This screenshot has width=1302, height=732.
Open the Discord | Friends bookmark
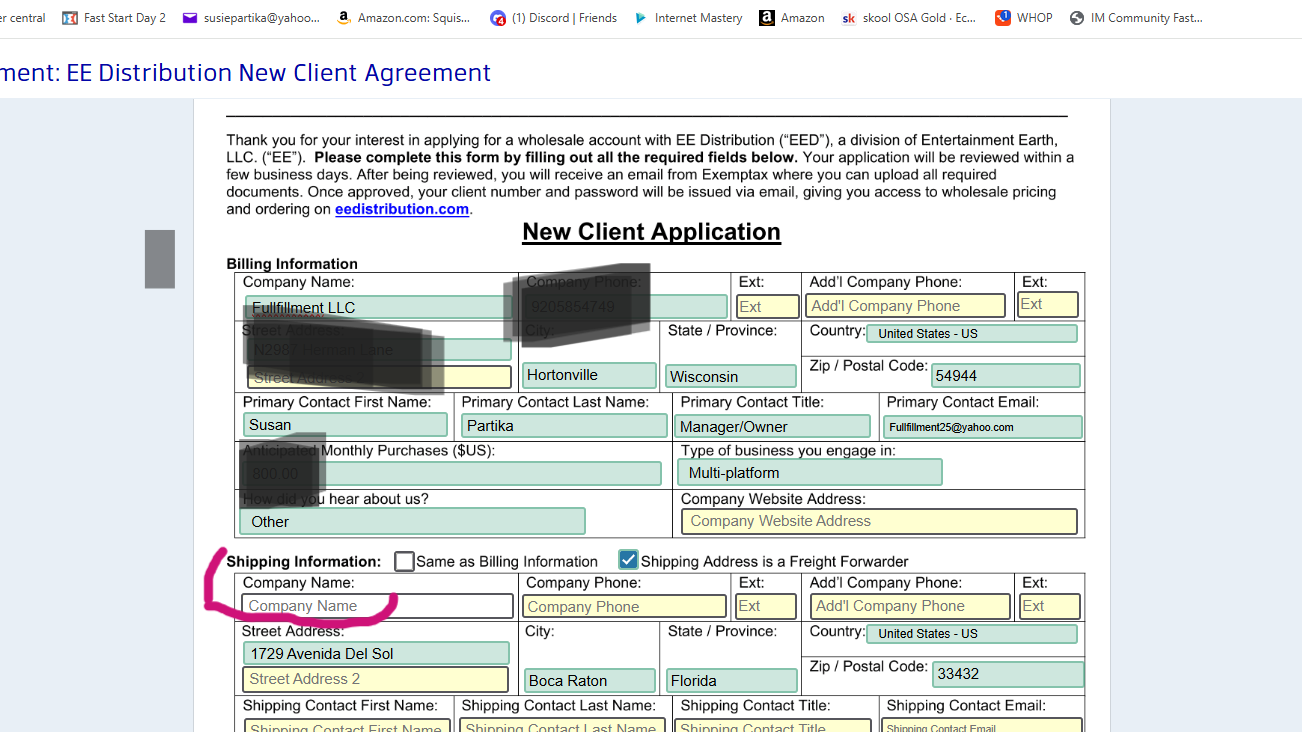553,18
